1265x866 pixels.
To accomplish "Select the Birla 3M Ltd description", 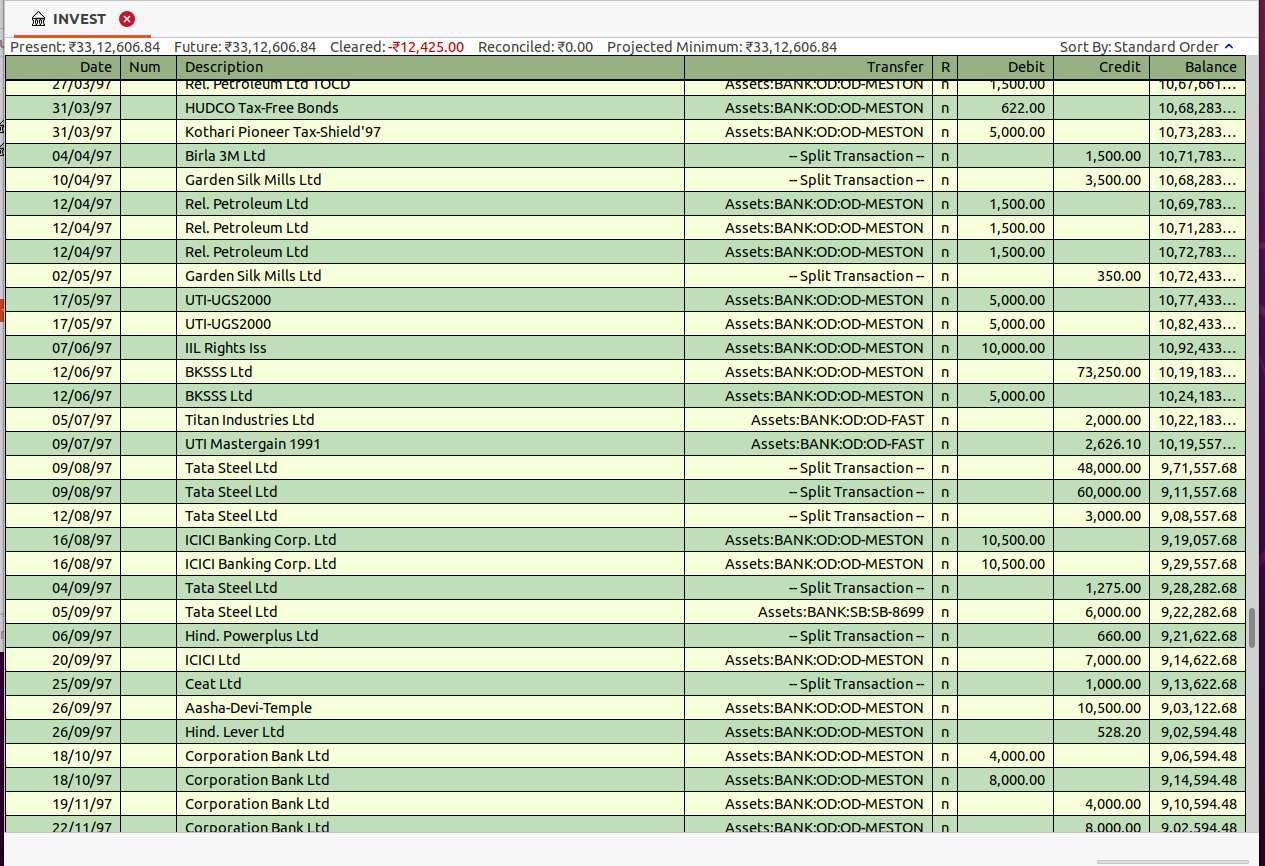I will [225, 156].
